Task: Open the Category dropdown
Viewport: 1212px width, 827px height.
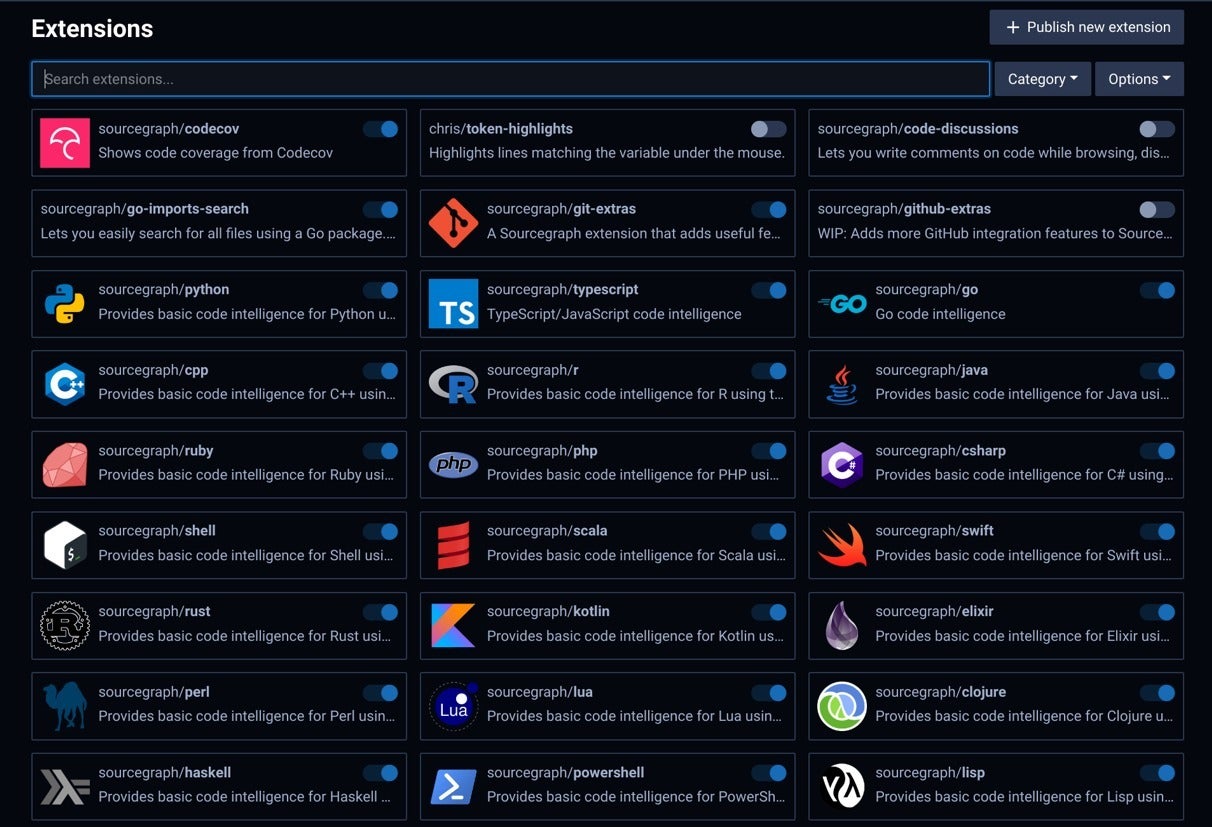Action: point(1042,79)
